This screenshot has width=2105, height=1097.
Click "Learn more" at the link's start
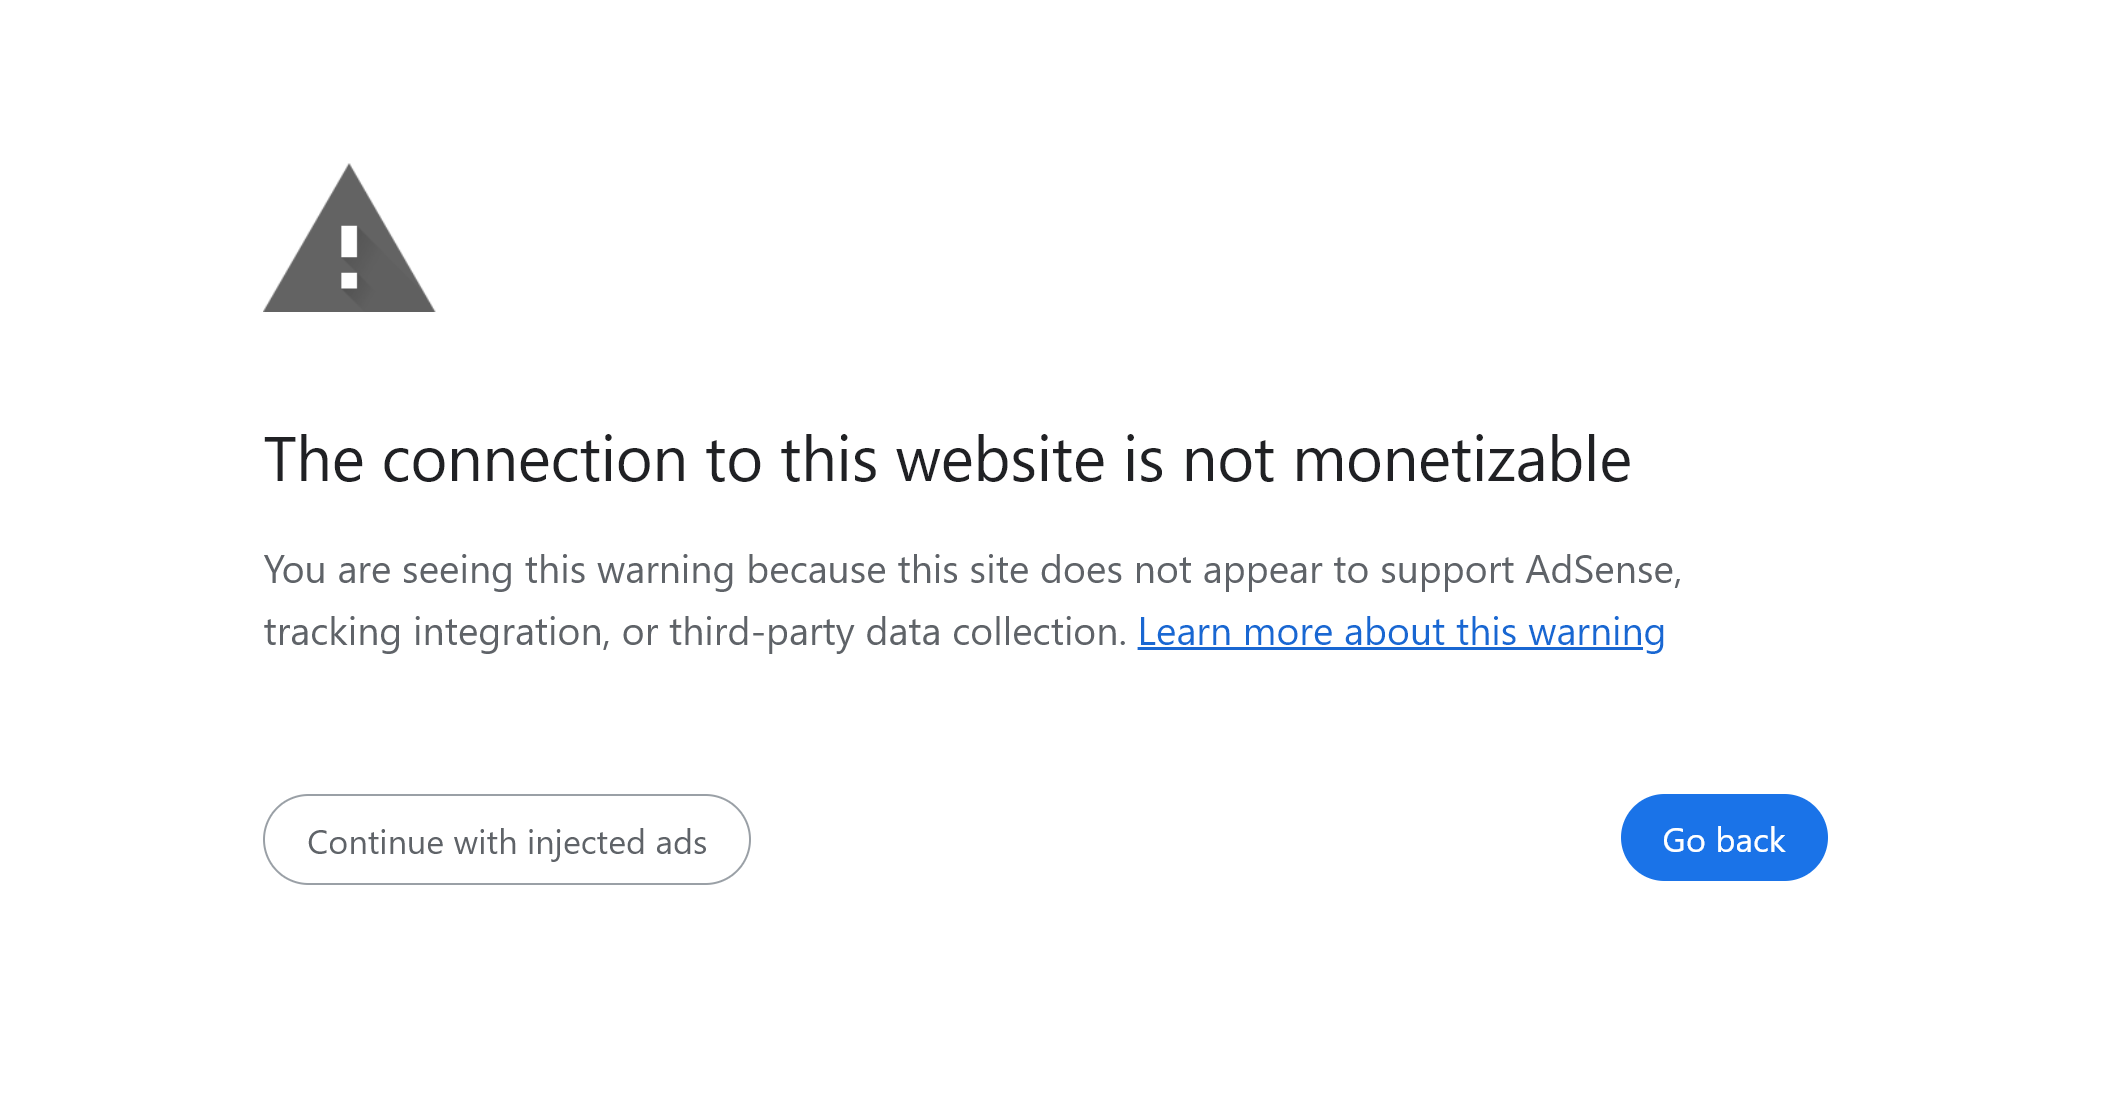pos(1234,632)
